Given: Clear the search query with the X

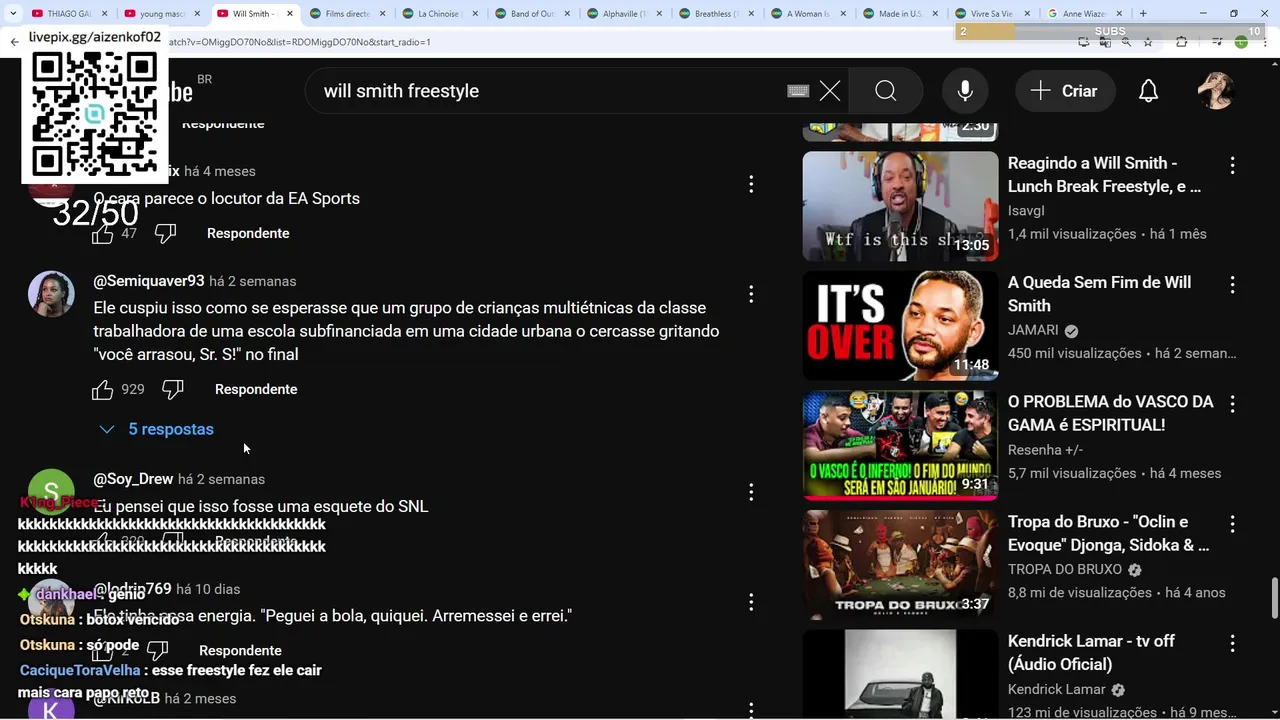Looking at the screenshot, I should pos(830,91).
